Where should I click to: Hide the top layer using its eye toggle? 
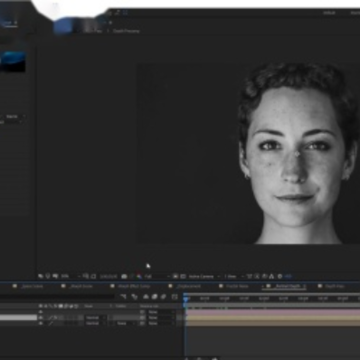tap(41, 312)
